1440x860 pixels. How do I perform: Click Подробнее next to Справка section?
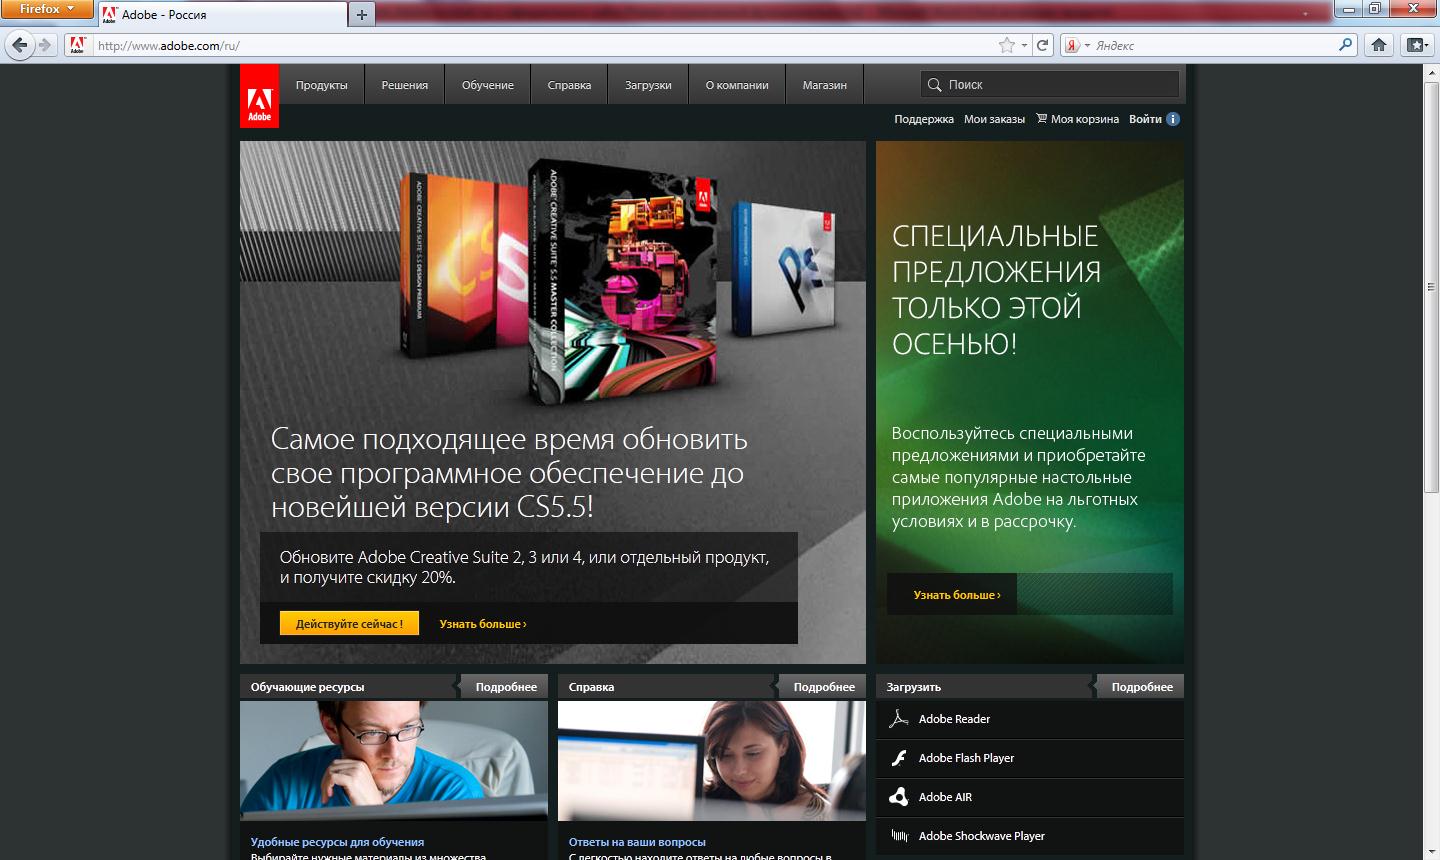(824, 687)
